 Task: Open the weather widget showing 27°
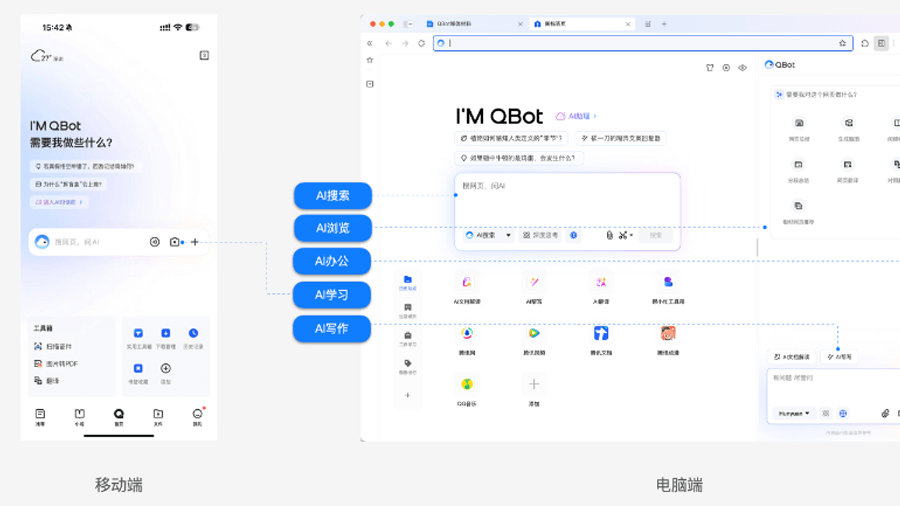point(46,56)
